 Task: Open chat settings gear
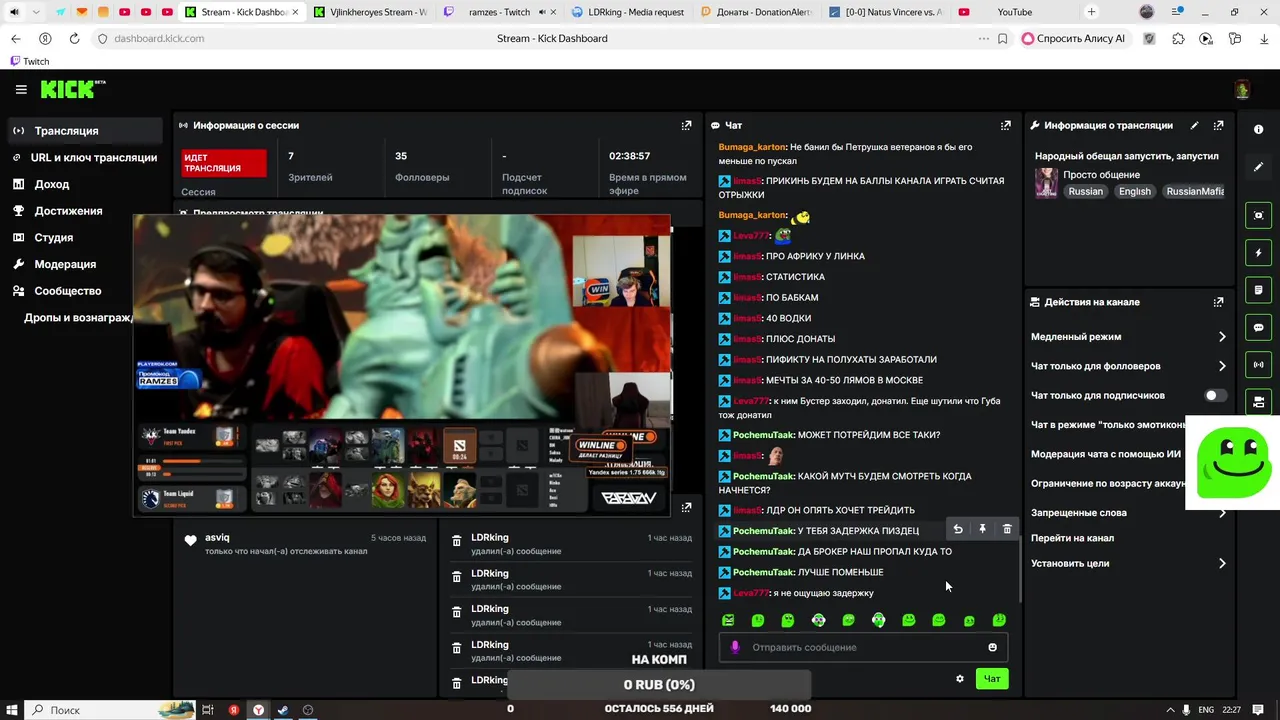click(960, 679)
